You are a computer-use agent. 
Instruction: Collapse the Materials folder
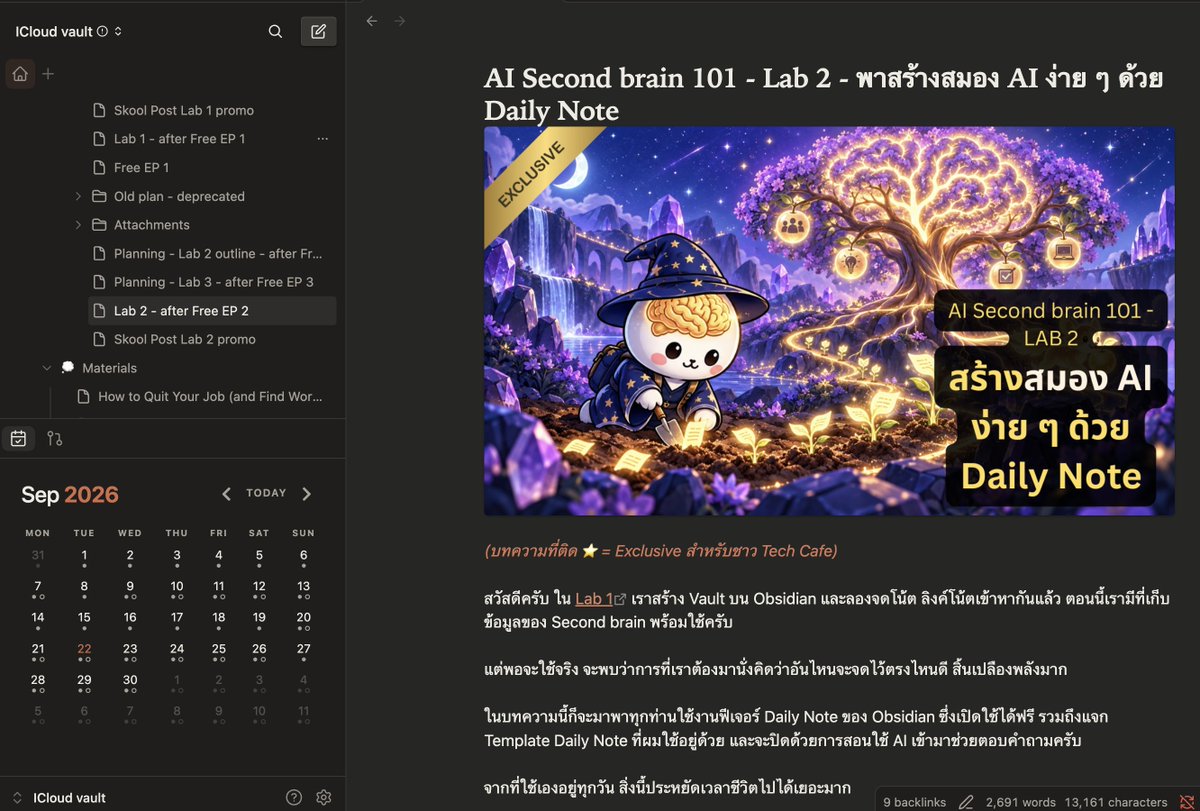click(47, 368)
